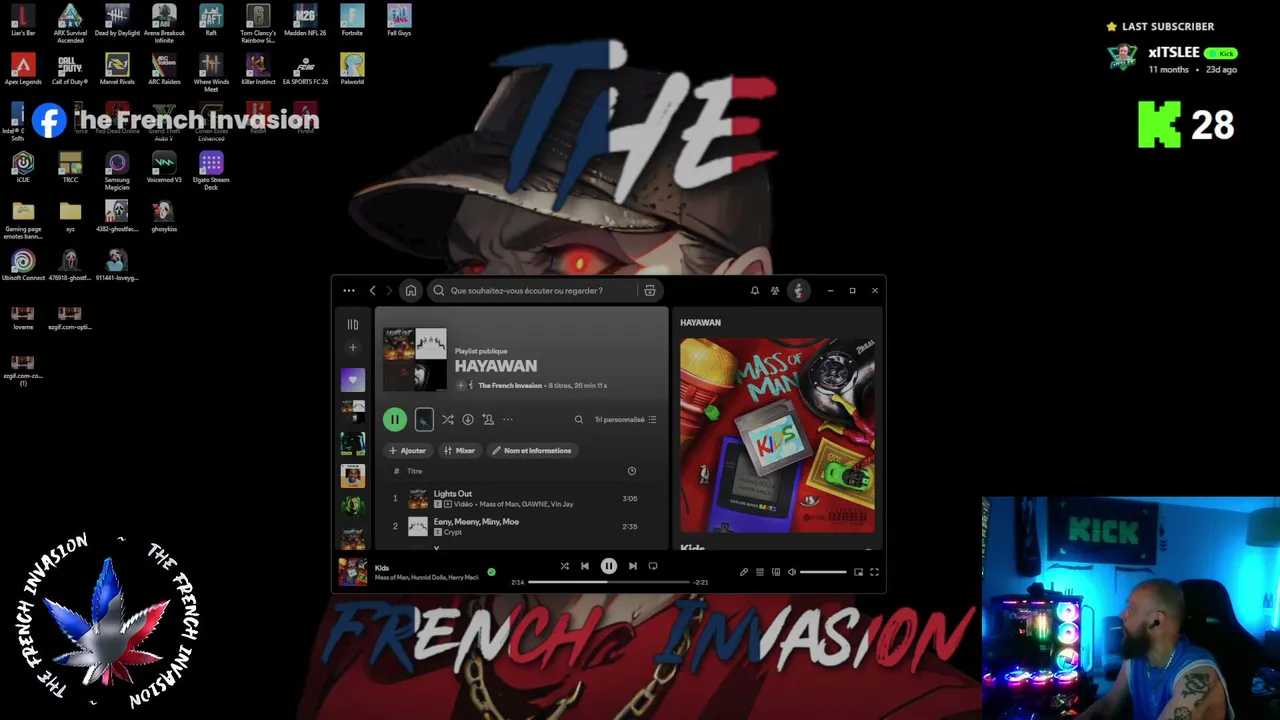1280x720 pixels.
Task: Go forward with Spotify's forward arrow
Action: [x=389, y=291]
